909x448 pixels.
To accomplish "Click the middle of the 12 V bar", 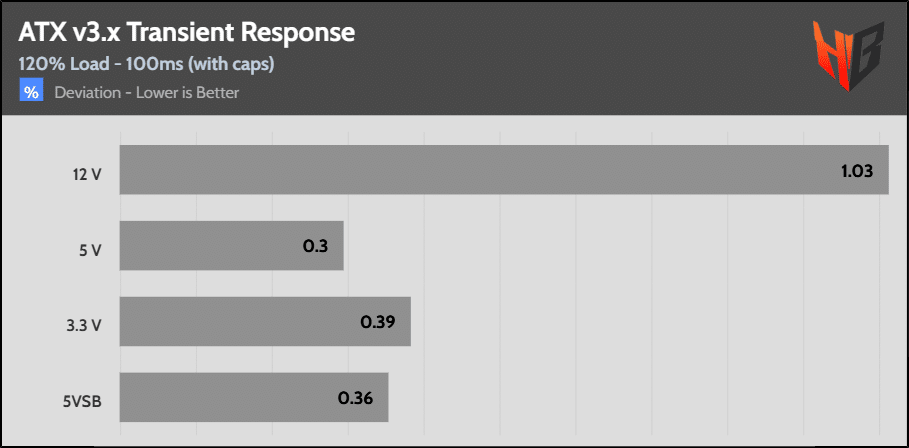I will point(504,170).
